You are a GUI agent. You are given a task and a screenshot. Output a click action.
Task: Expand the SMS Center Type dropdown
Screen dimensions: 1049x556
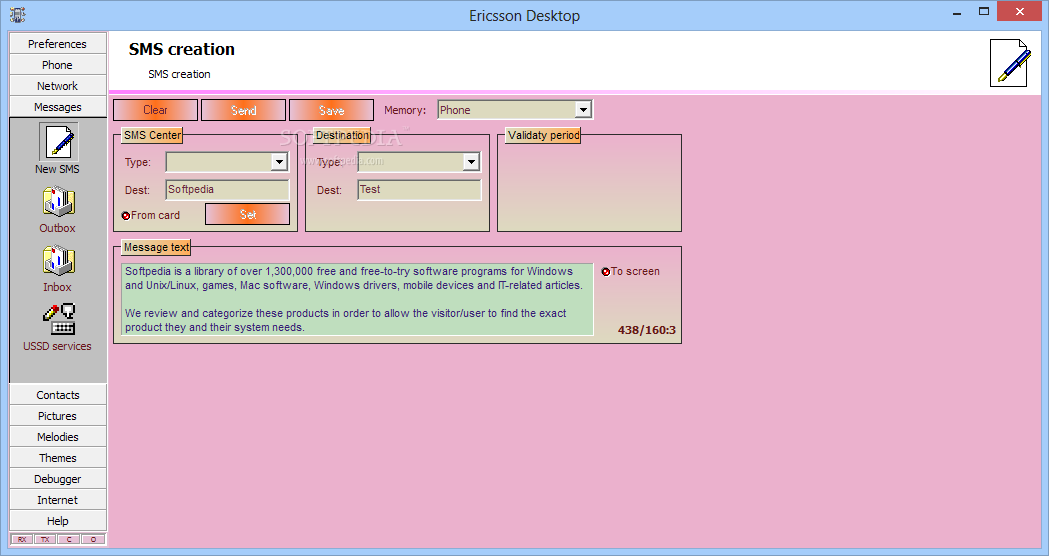(279, 161)
